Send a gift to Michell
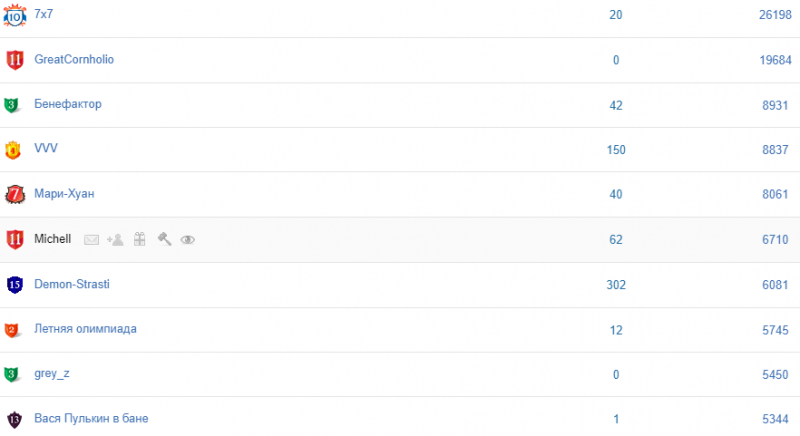Screen dimensions: 800x436 [x=139, y=239]
